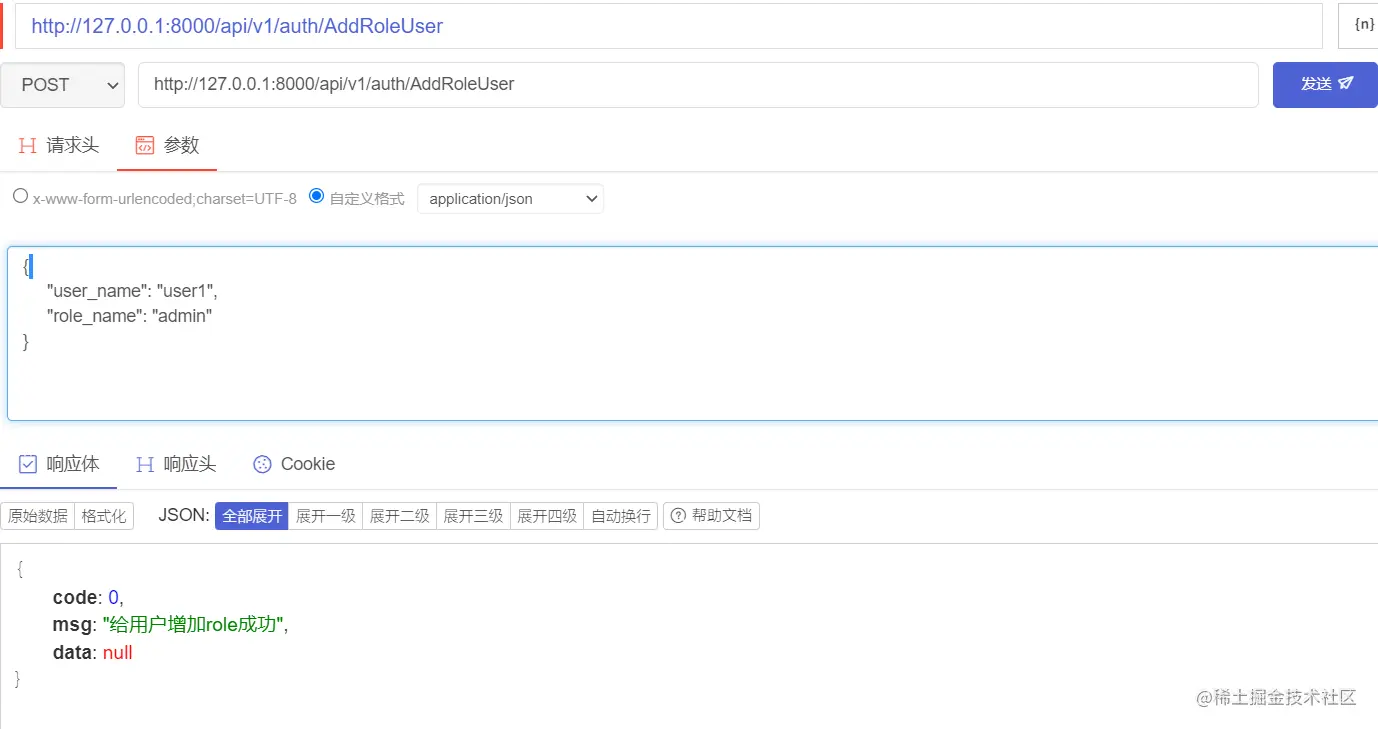Select 展开三级 JSON option
Image resolution: width=1378 pixels, height=729 pixels.
tap(473, 516)
